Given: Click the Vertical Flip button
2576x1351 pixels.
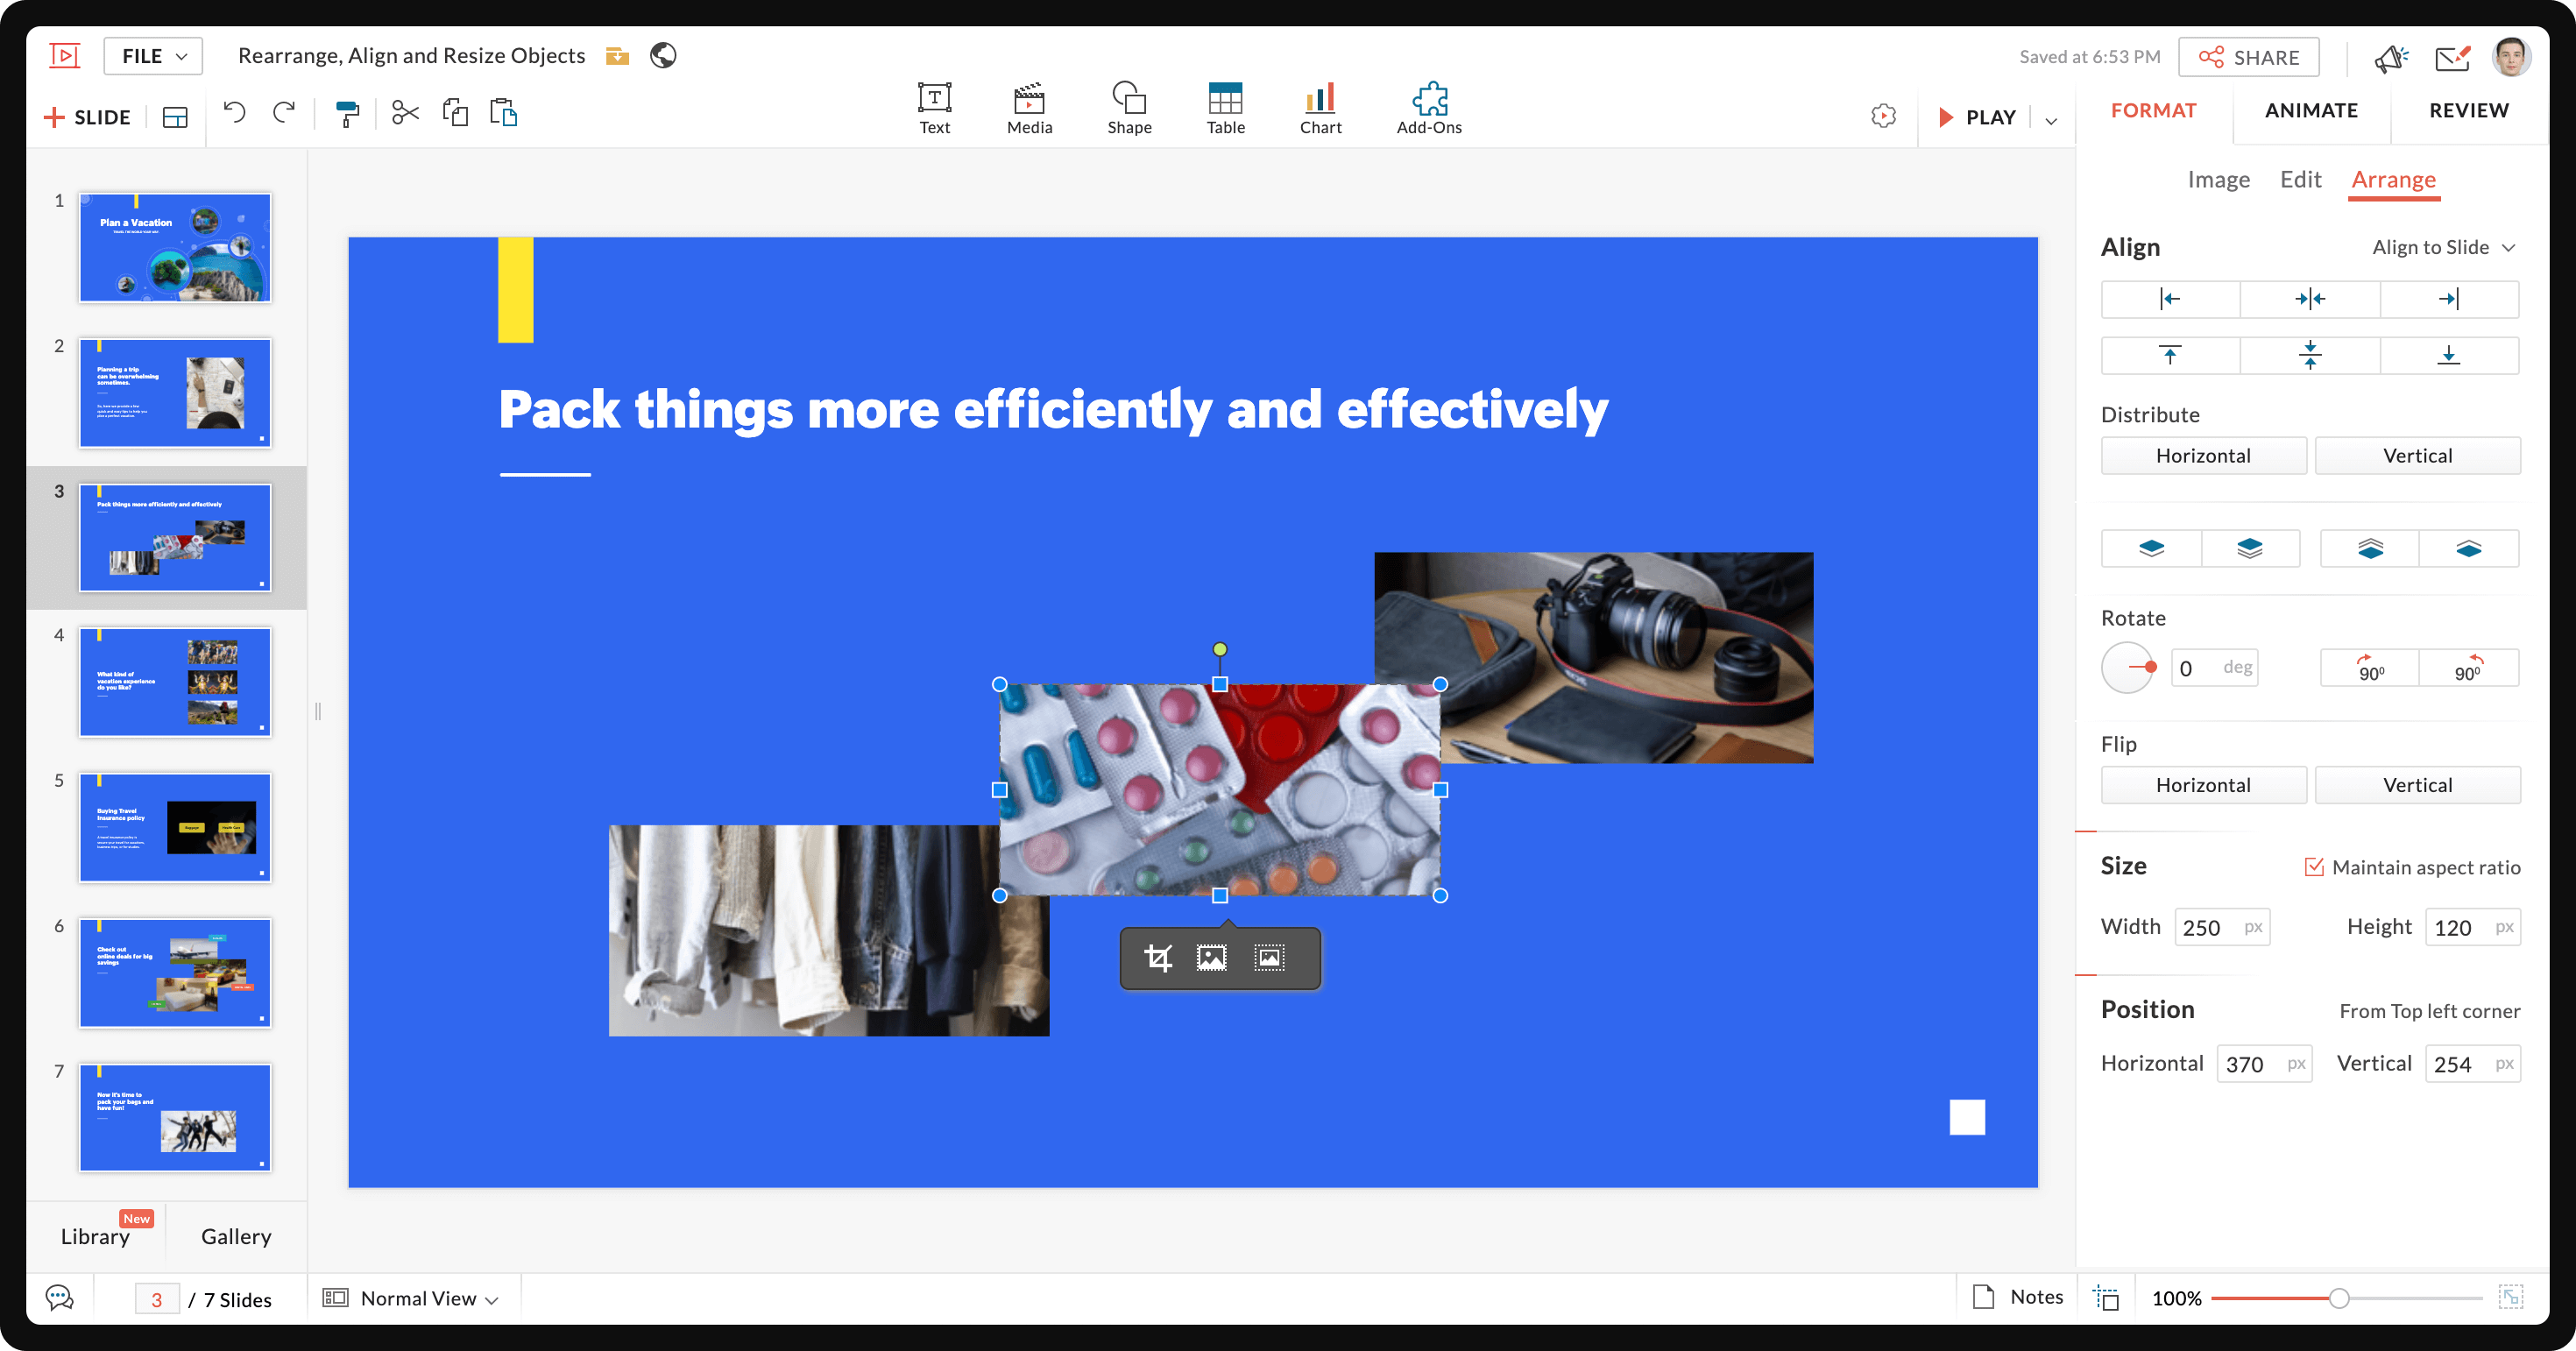Looking at the screenshot, I should click(2417, 783).
